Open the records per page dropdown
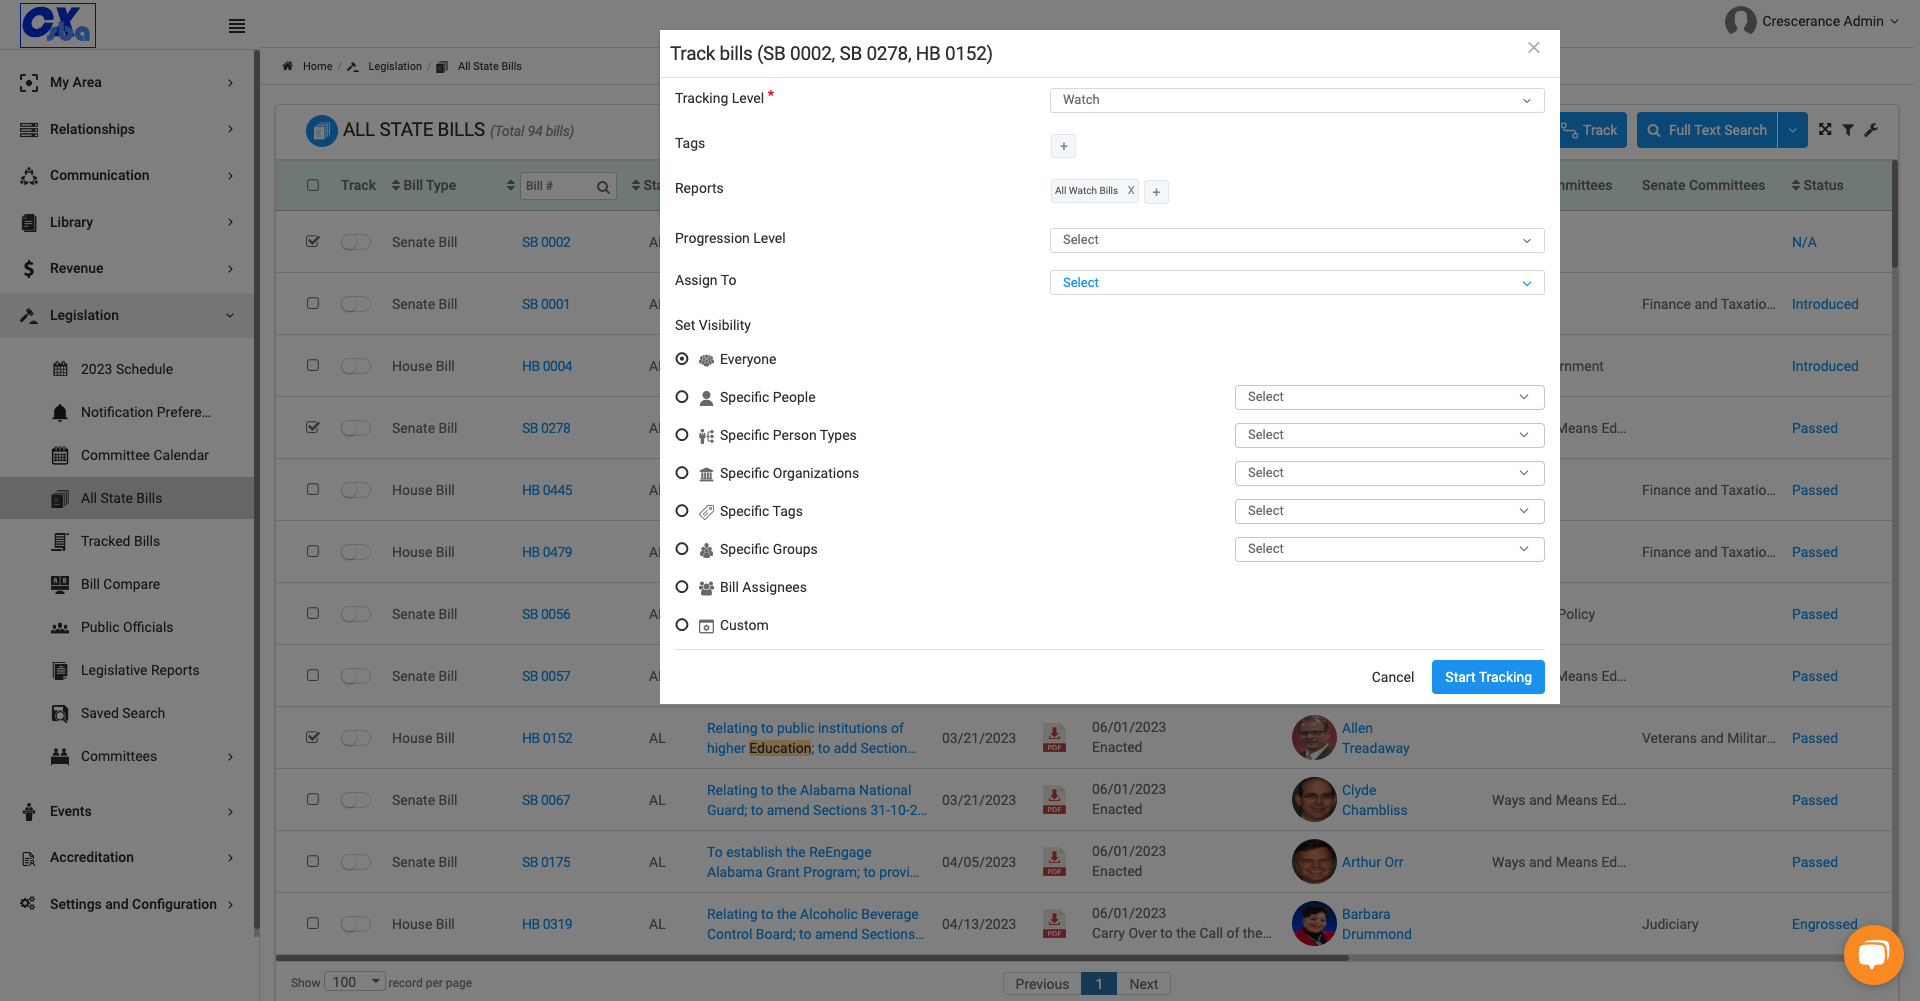Screen dimensions: 1920x1001 355,982
